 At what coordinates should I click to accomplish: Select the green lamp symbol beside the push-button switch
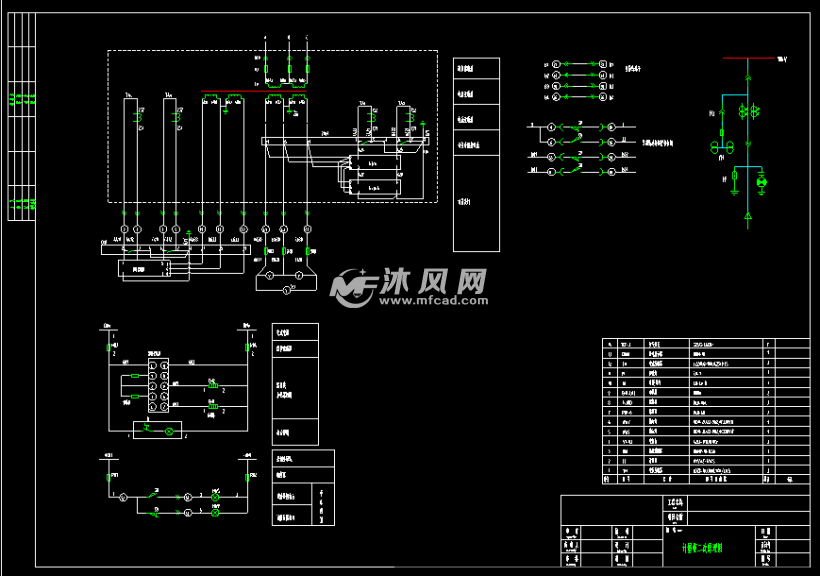[x=169, y=432]
